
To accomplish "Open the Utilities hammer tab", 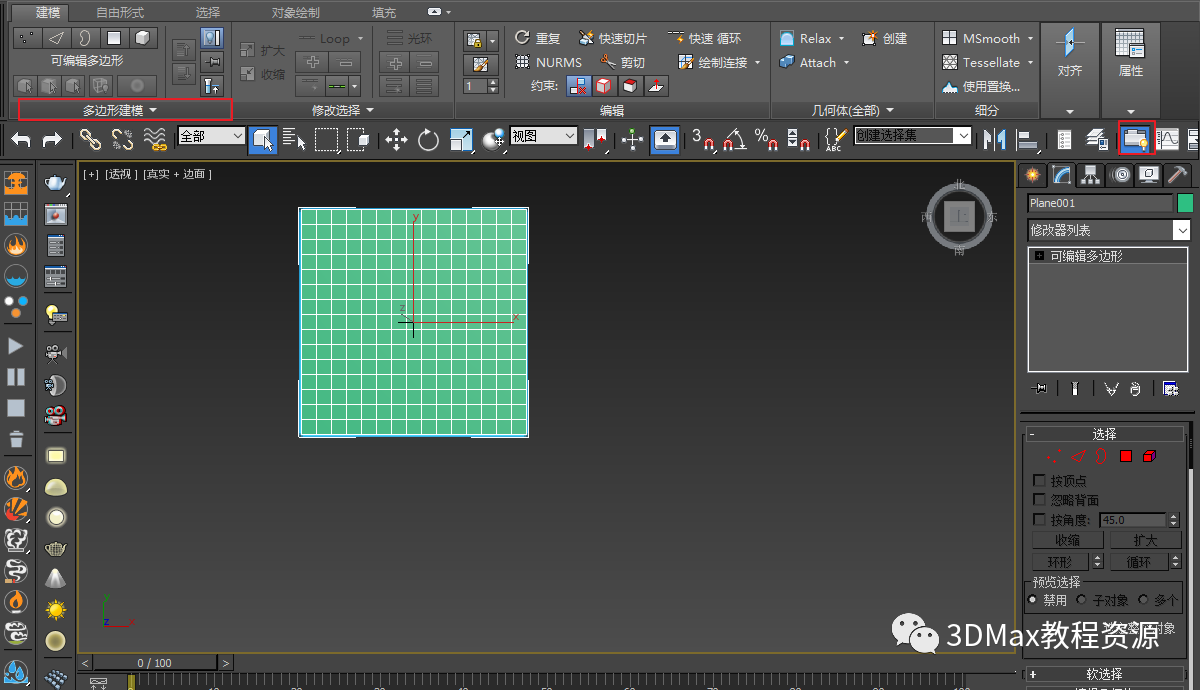I will pos(1178,175).
